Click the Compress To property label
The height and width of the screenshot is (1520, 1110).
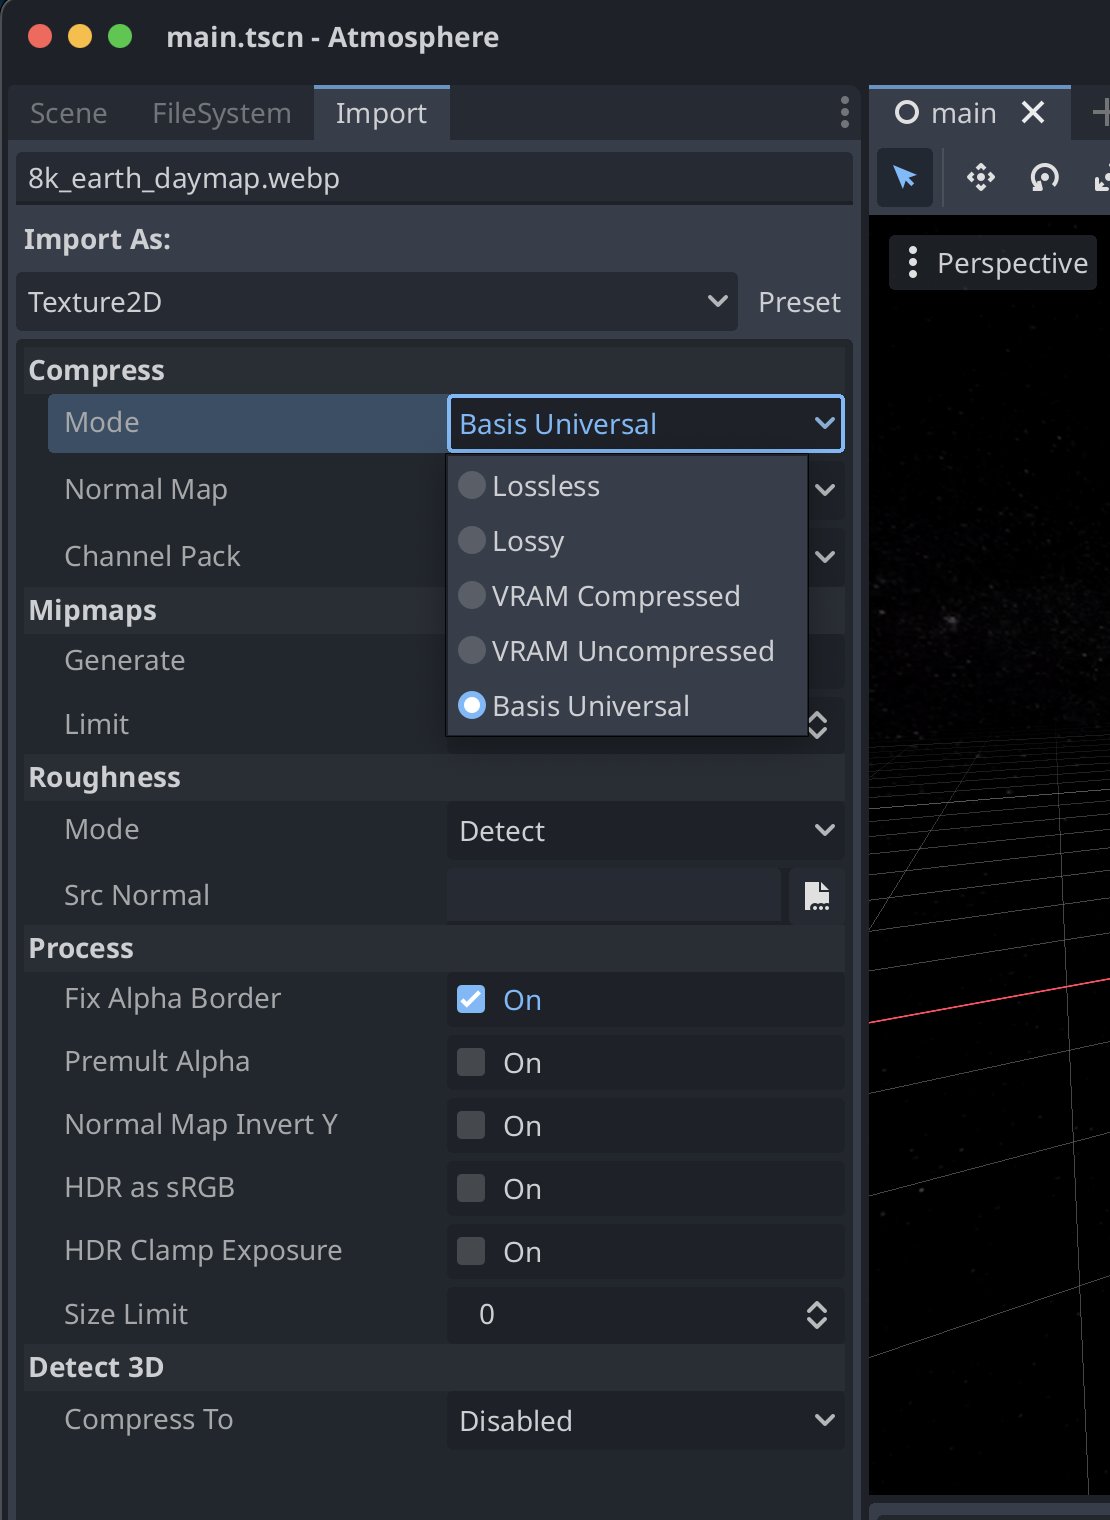pos(149,1419)
